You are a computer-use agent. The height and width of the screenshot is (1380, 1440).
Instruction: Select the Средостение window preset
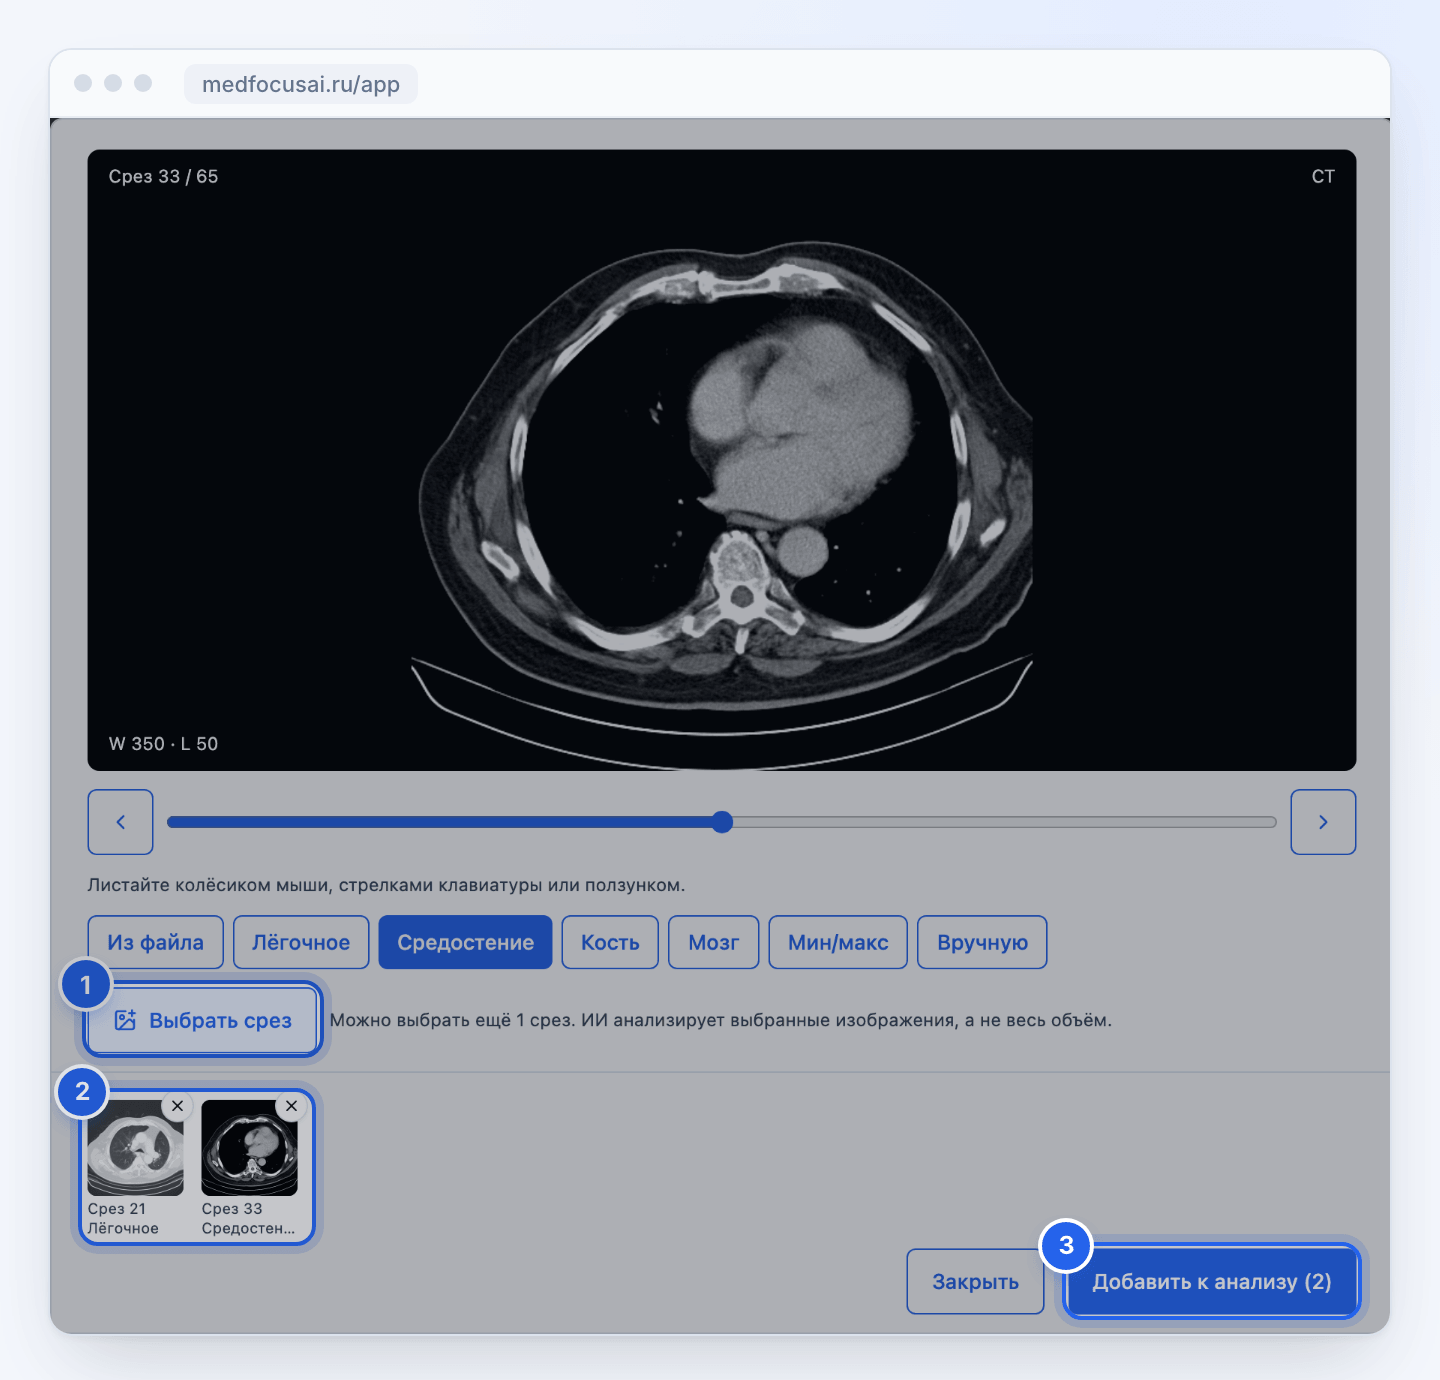pyautogui.click(x=465, y=942)
